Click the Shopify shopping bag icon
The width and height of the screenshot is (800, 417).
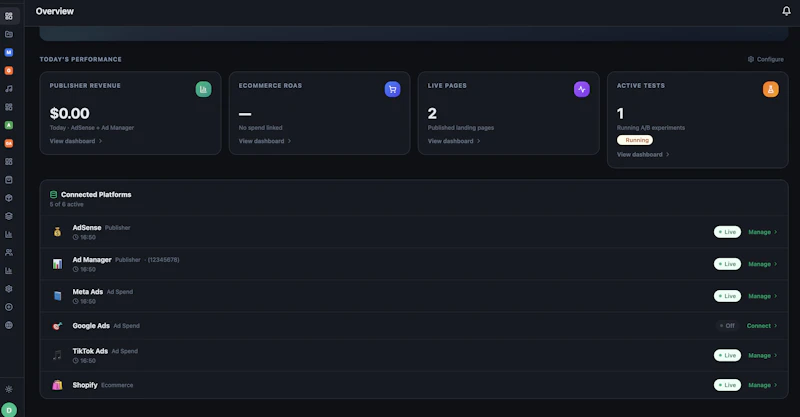[57, 385]
